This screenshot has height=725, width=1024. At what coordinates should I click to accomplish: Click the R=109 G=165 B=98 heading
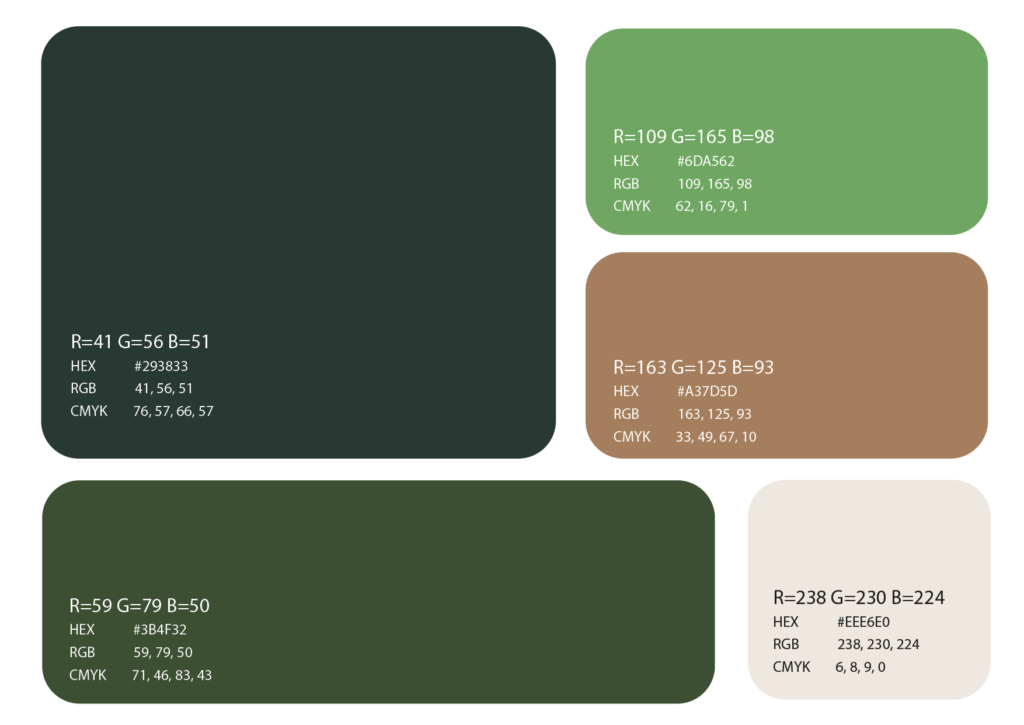click(694, 137)
